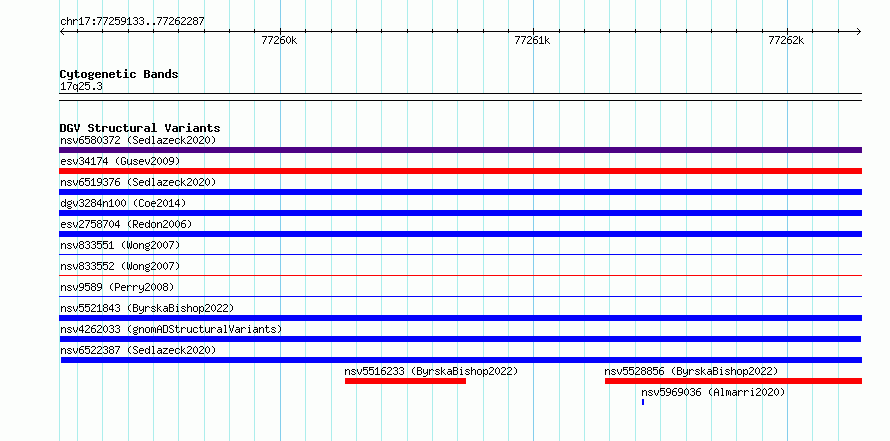Click the chr17:77259133..77262287 coordinate text

tap(132, 22)
